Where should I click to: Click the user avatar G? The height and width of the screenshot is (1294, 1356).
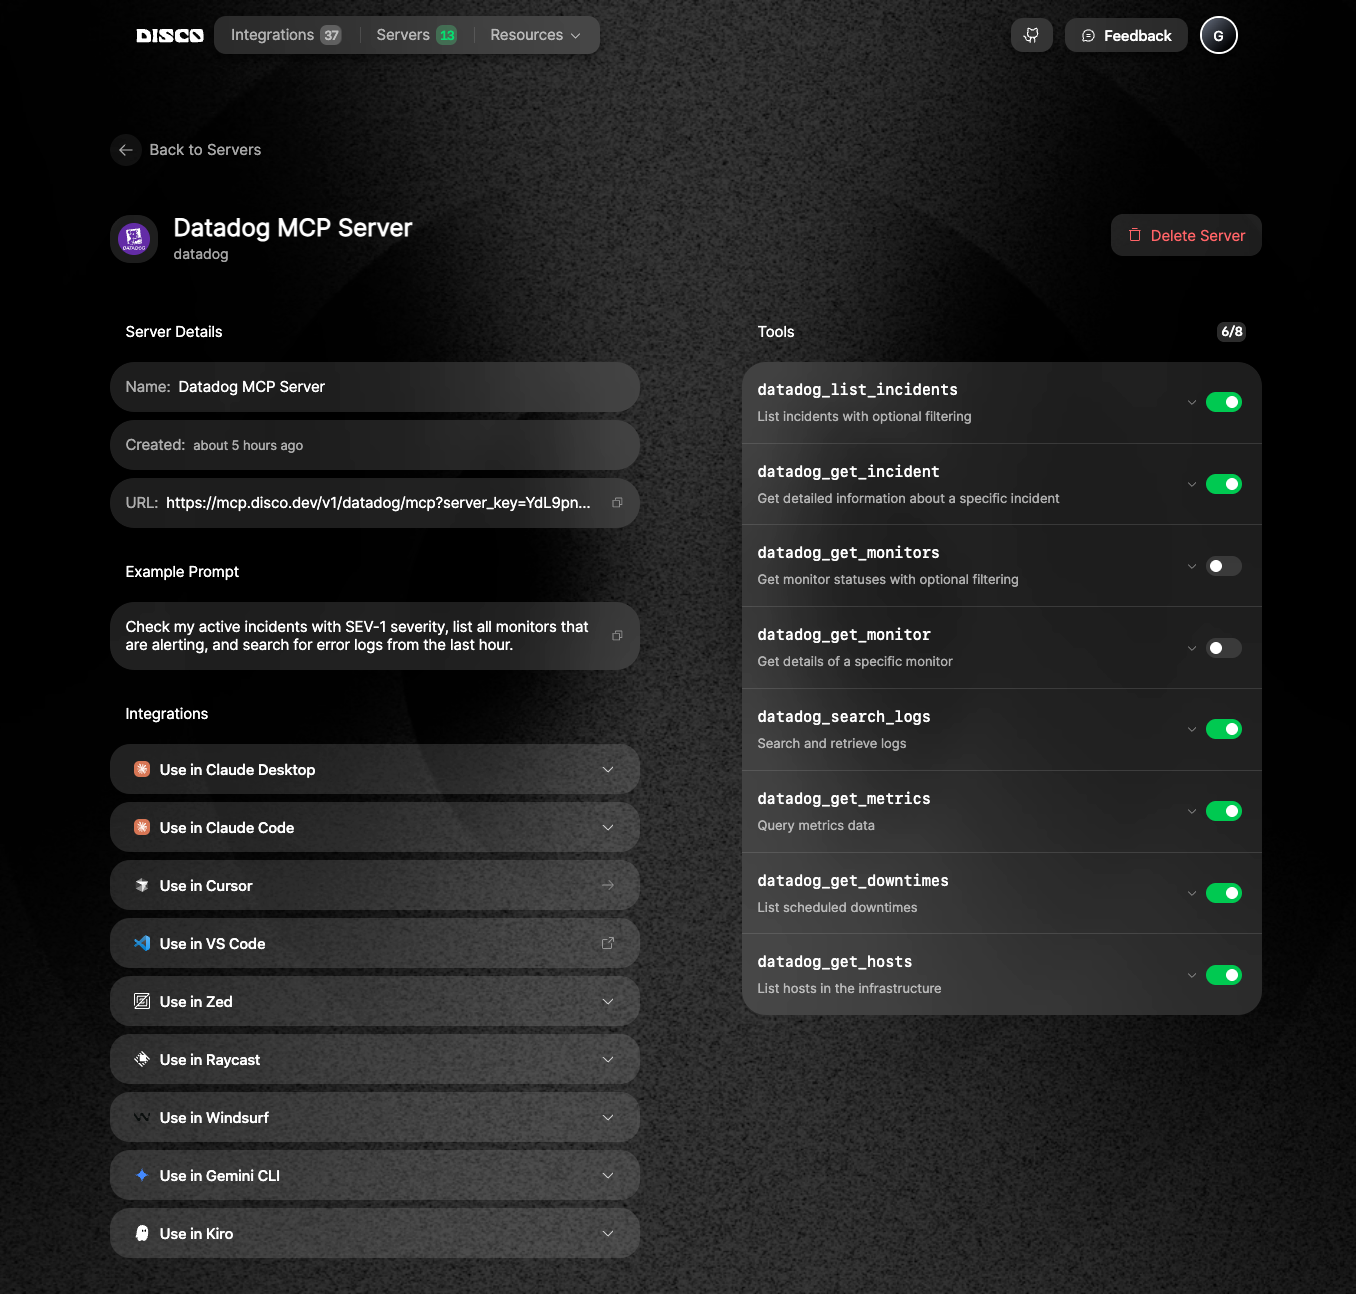pyautogui.click(x=1219, y=35)
